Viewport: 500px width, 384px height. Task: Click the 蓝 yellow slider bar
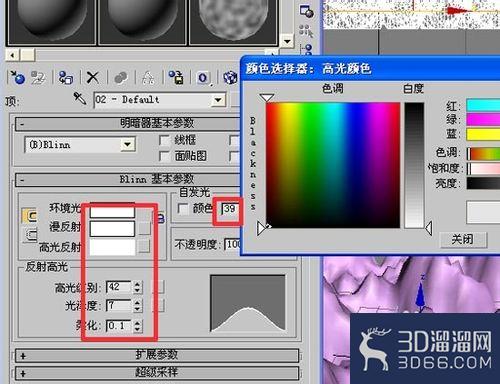coord(483,134)
